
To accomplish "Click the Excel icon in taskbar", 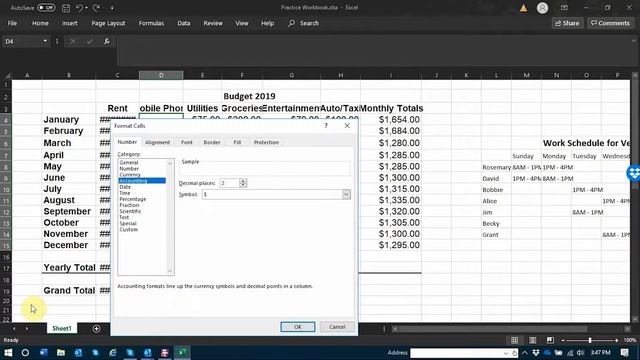I will 182,352.
